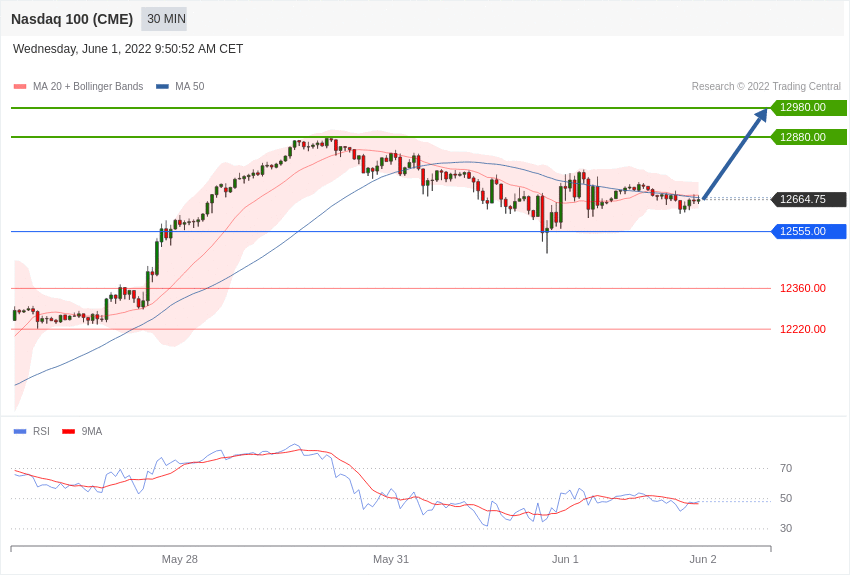Click the 12980.00 resistance price label
The height and width of the screenshot is (576, 850).
click(809, 107)
